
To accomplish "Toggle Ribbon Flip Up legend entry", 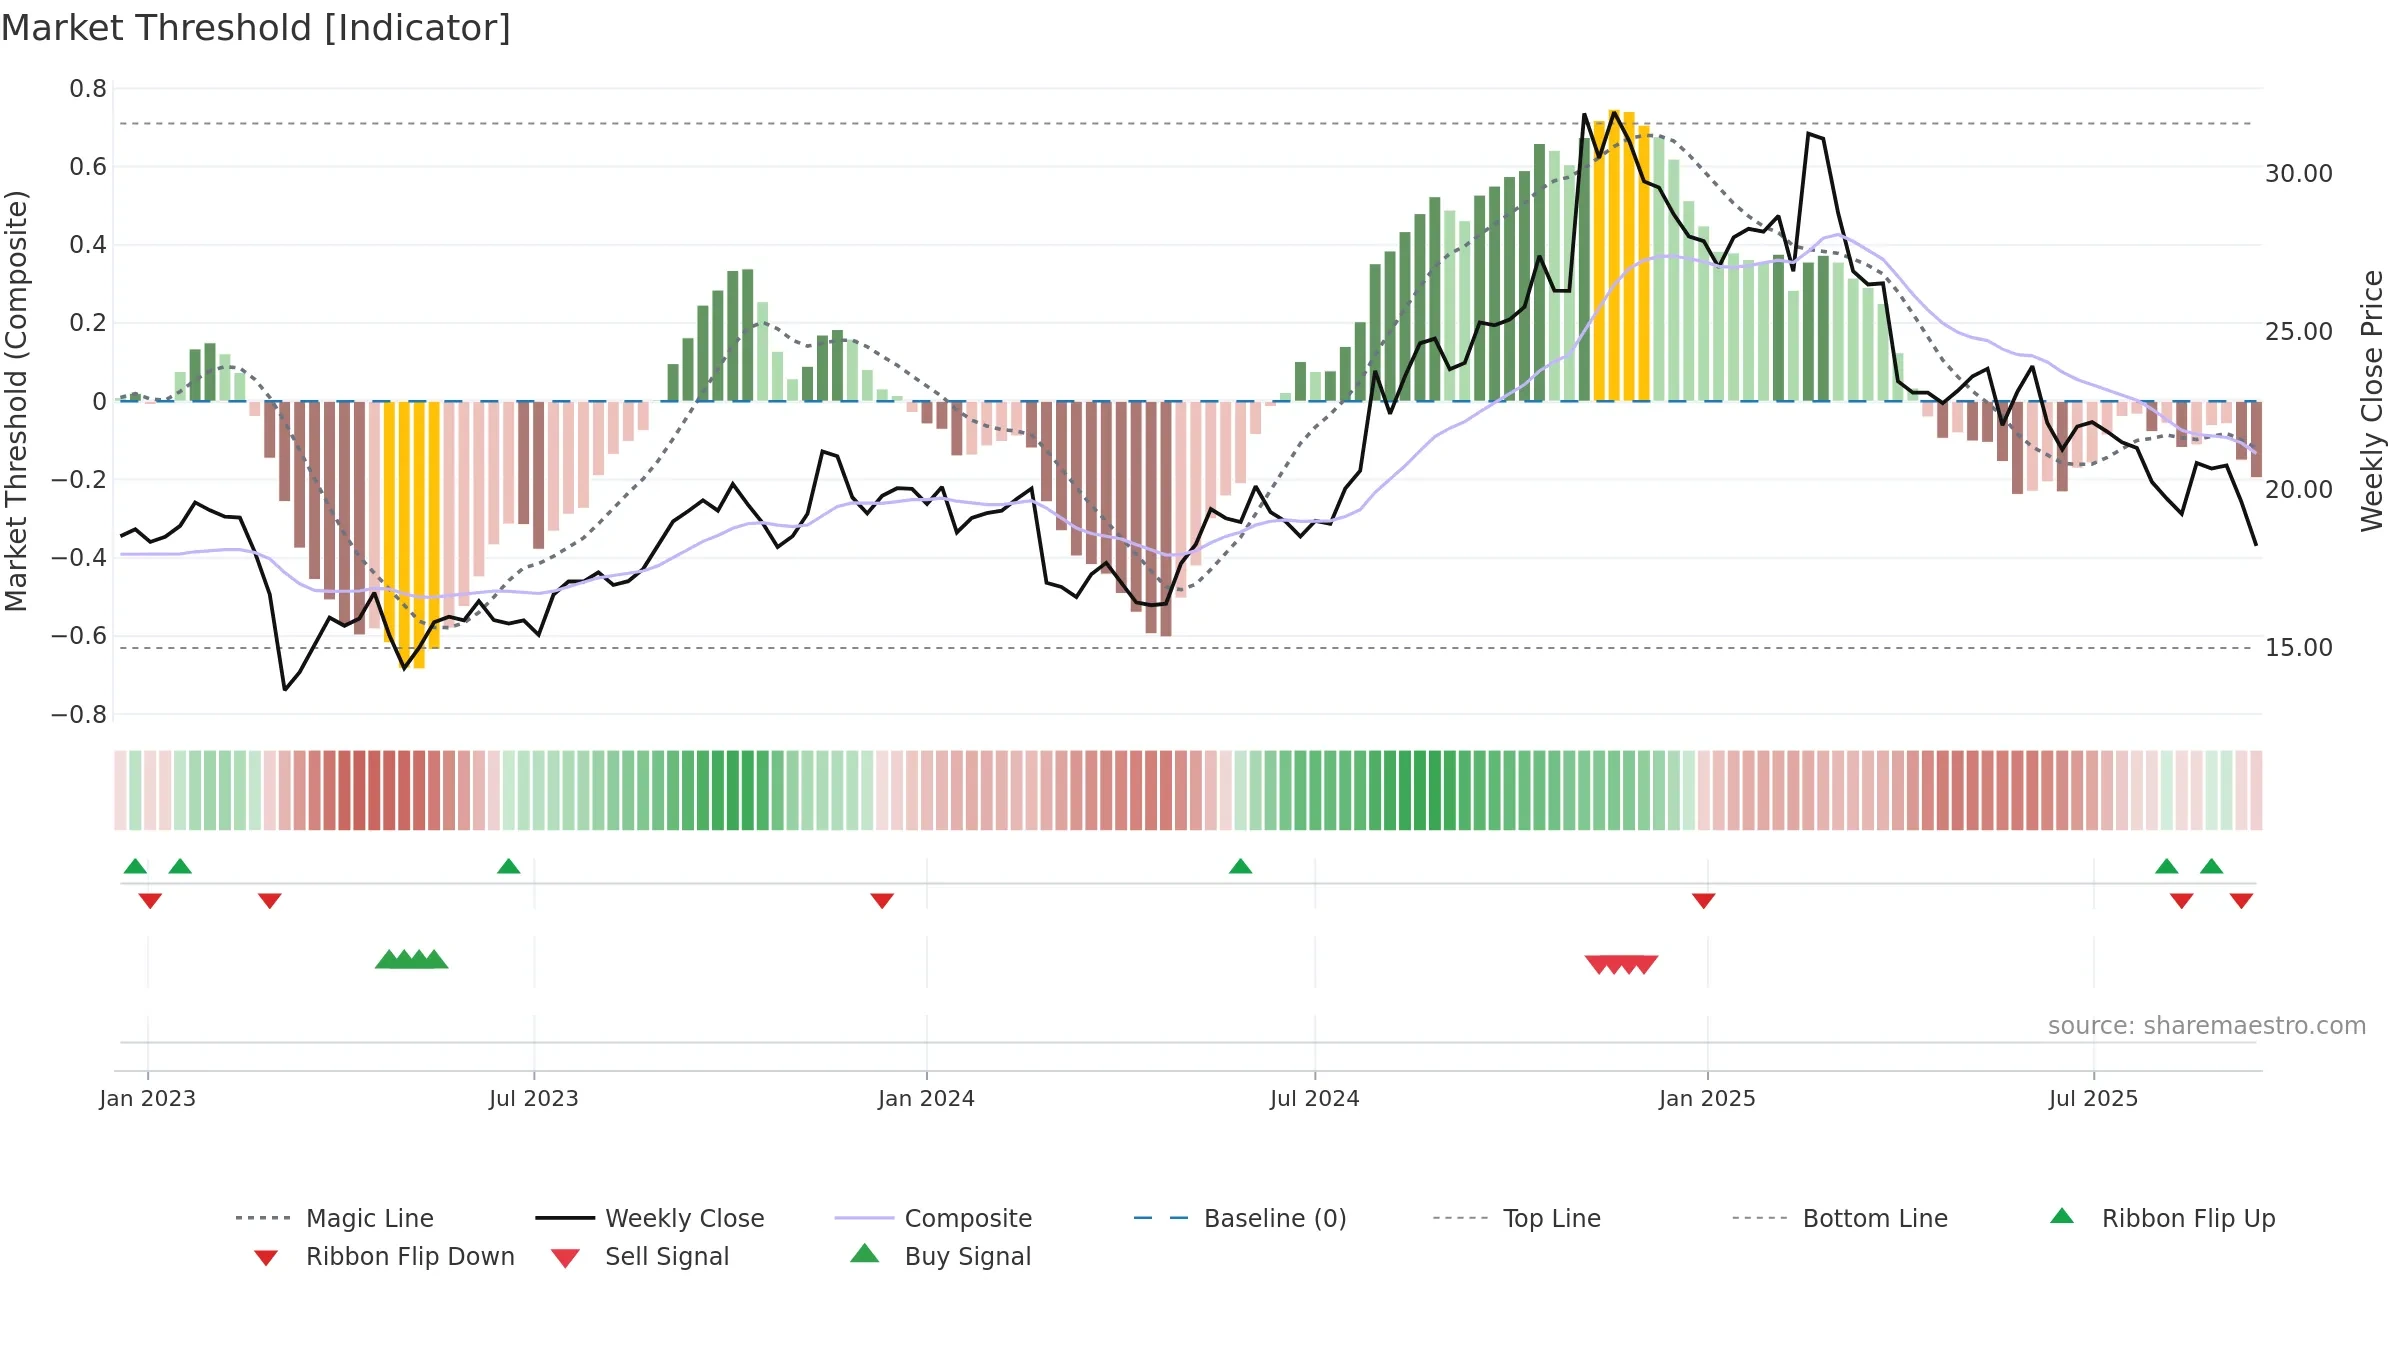I will [2162, 1218].
